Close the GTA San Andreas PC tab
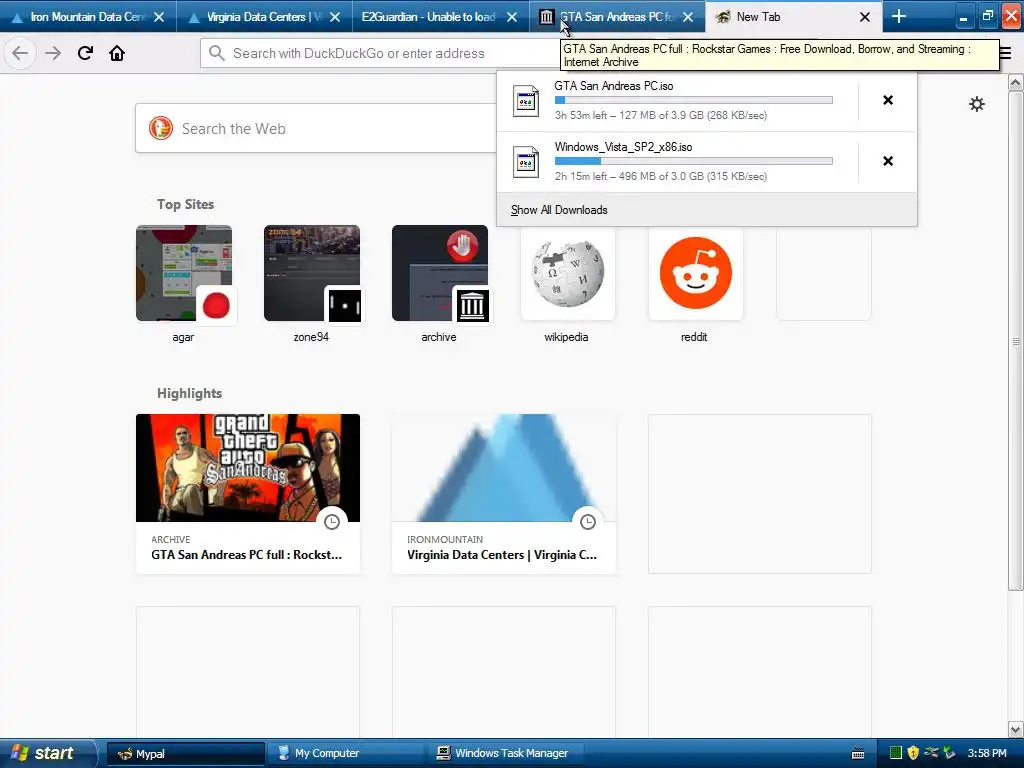Viewport: 1024px width, 768px height. pos(688,17)
